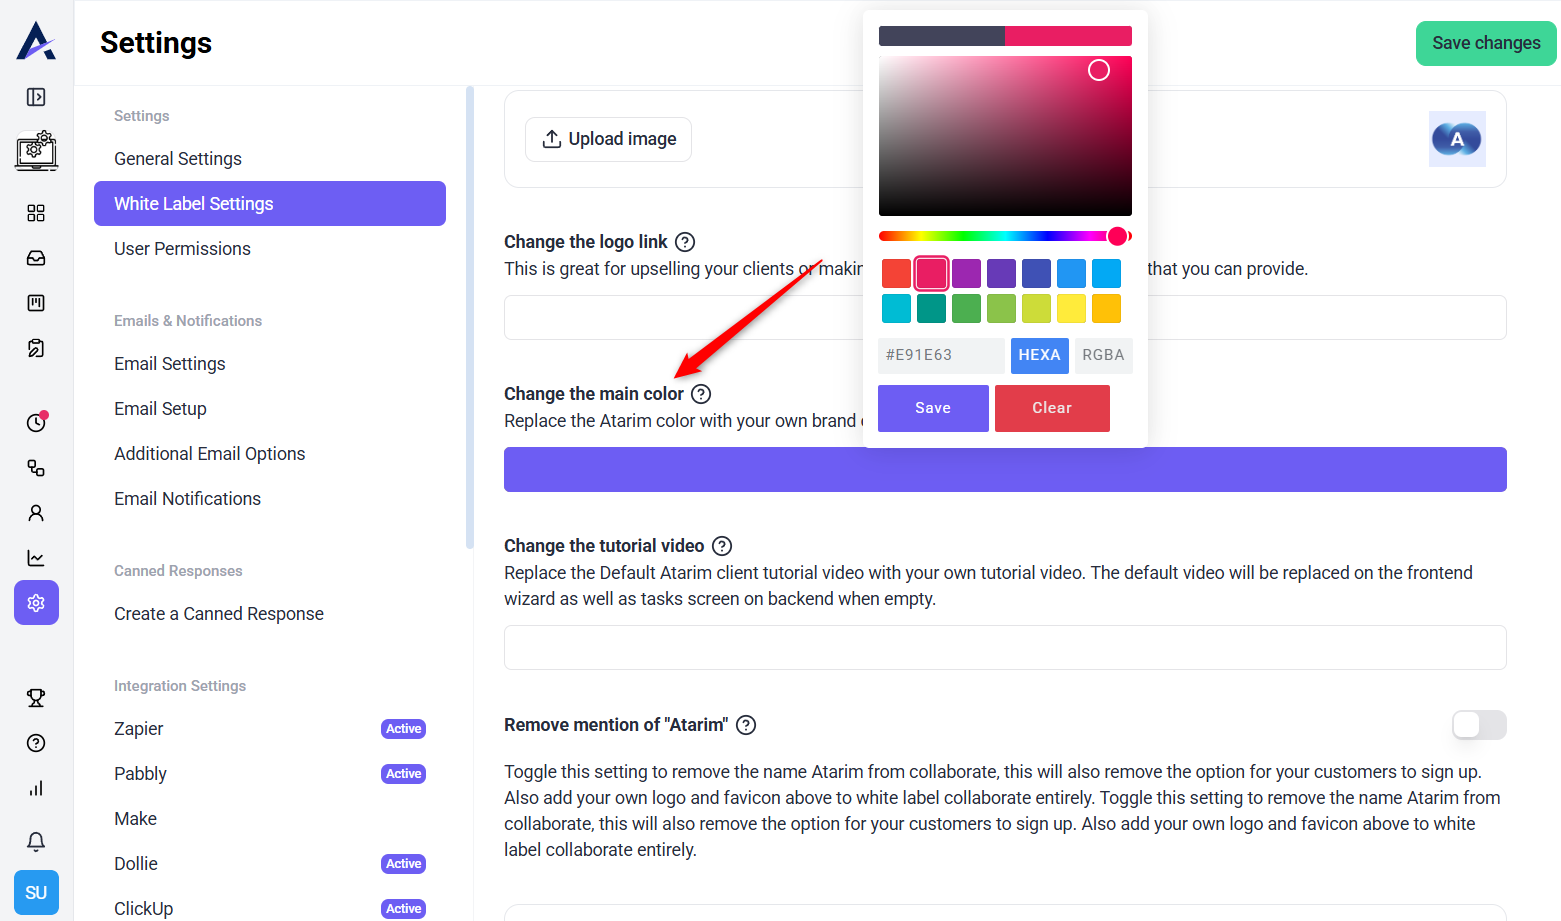
Task: Click the tutorial video URL field
Action: [x=1004, y=647]
